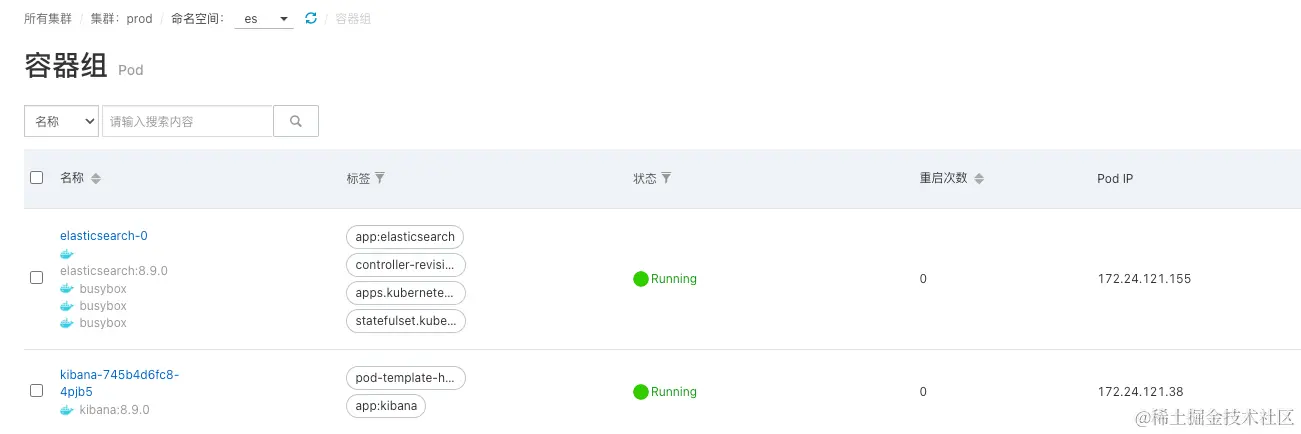Click the search magnifier button
Image resolution: width=1301 pixels, height=434 pixels.
pyautogui.click(x=296, y=121)
